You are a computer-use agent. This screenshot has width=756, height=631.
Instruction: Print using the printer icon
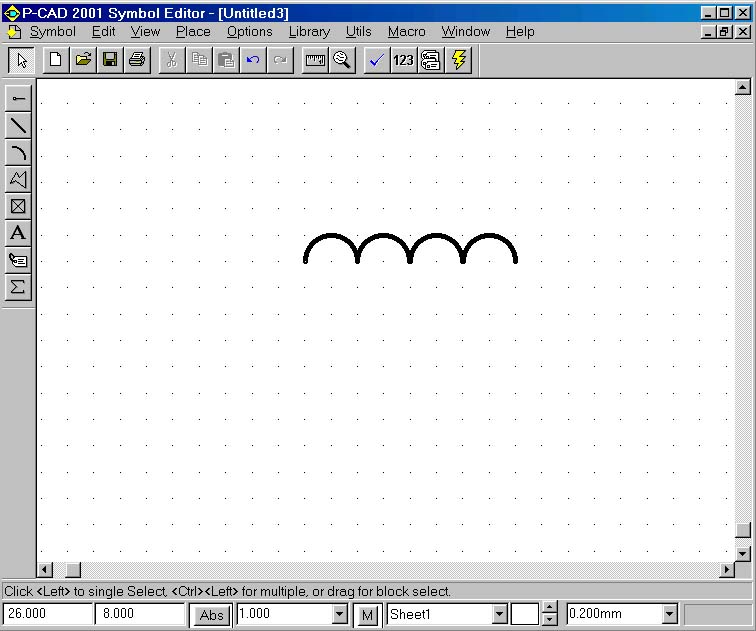click(x=137, y=60)
